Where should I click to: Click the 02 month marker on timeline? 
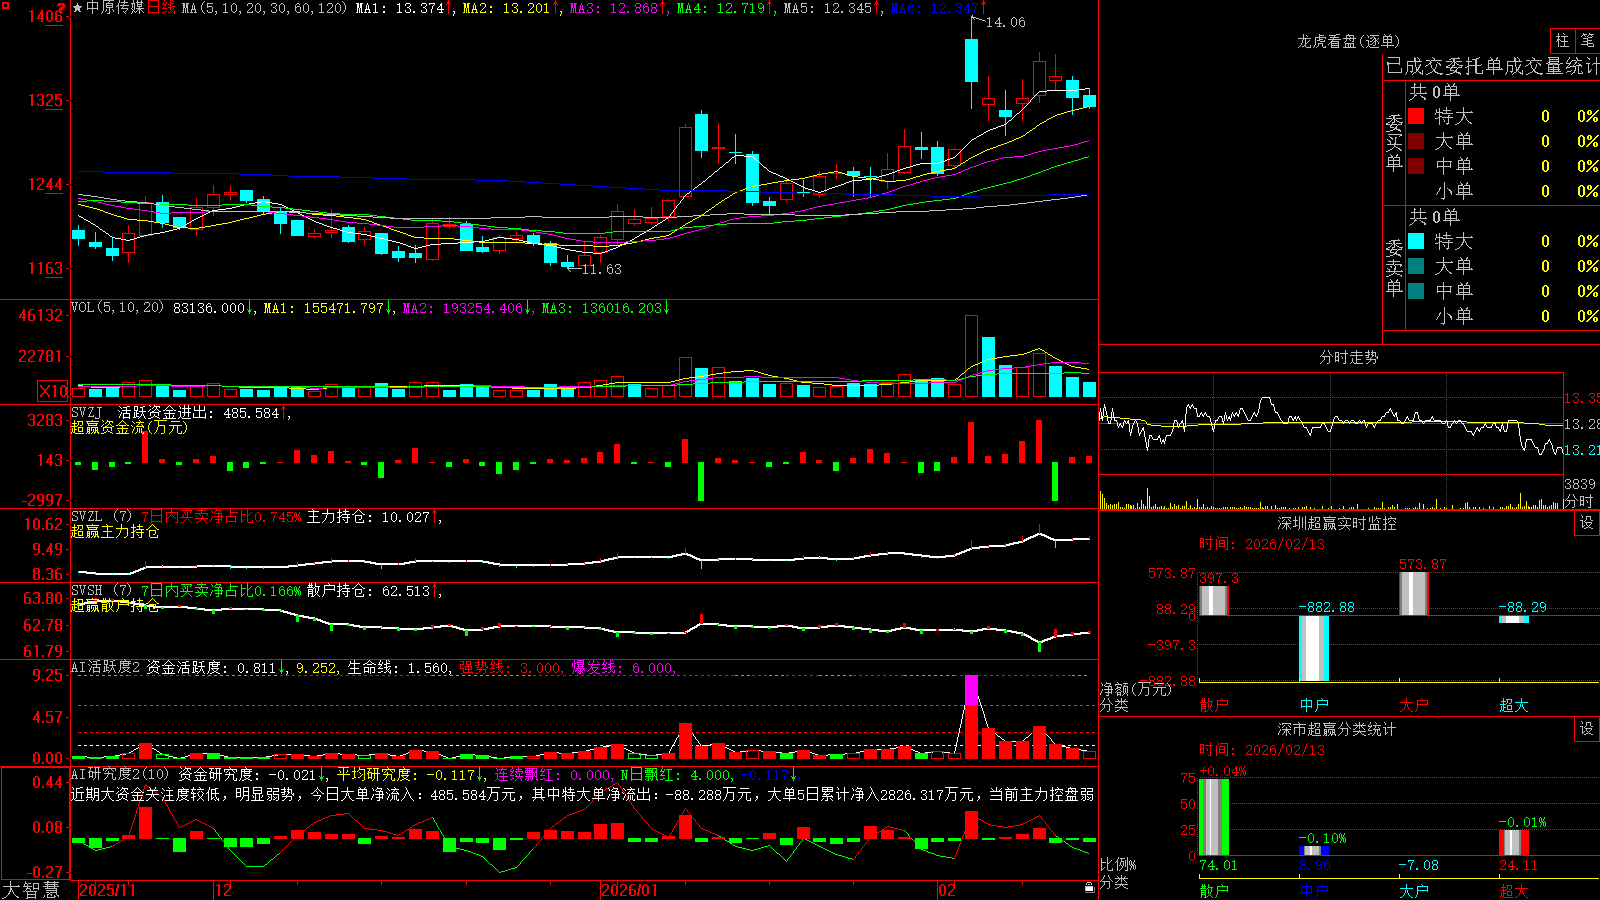point(947,890)
